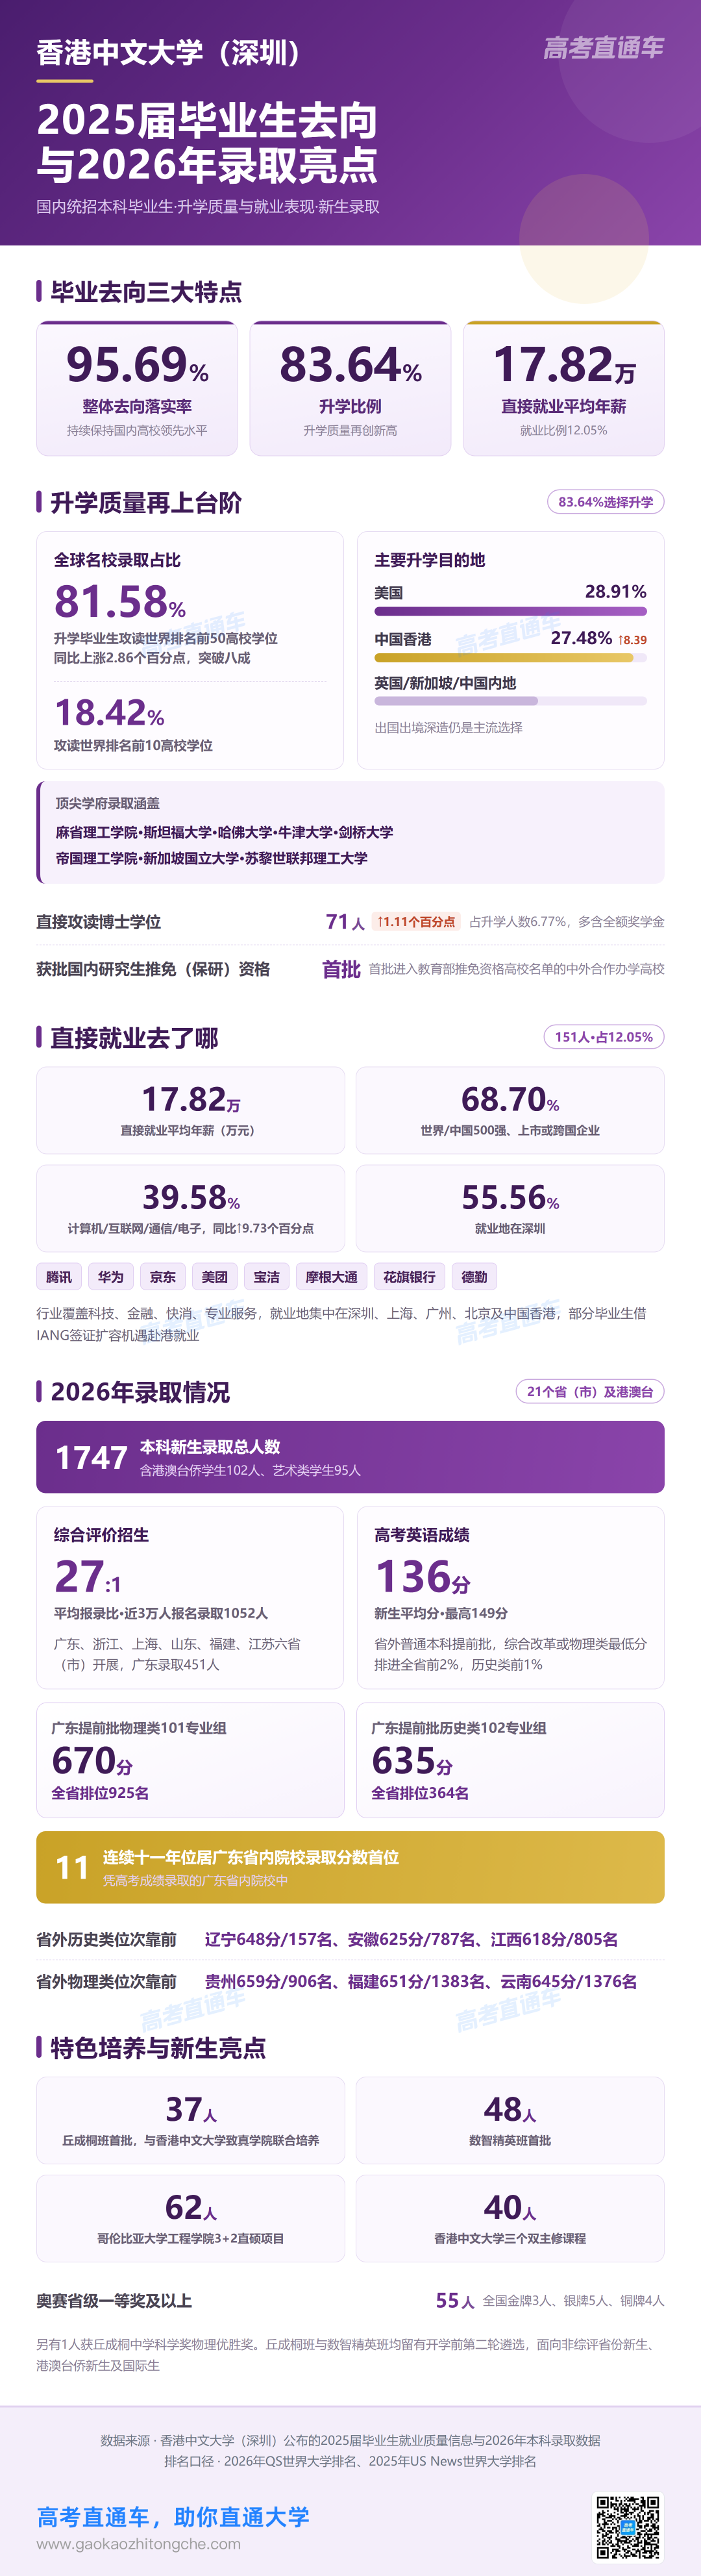This screenshot has height=2576, width=701.
Task: Click the 高考直通车 logo in the header
Action: click(x=604, y=47)
